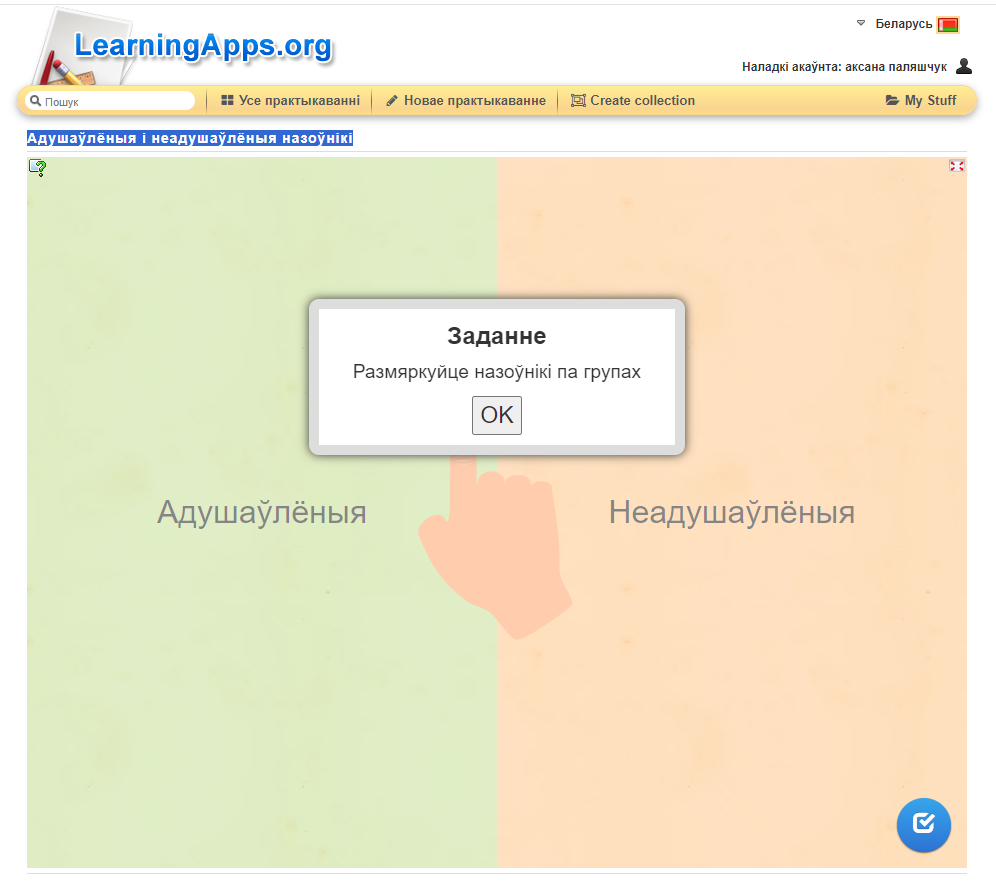
Task: Open the Беларусь language menu
Action: click(x=903, y=24)
